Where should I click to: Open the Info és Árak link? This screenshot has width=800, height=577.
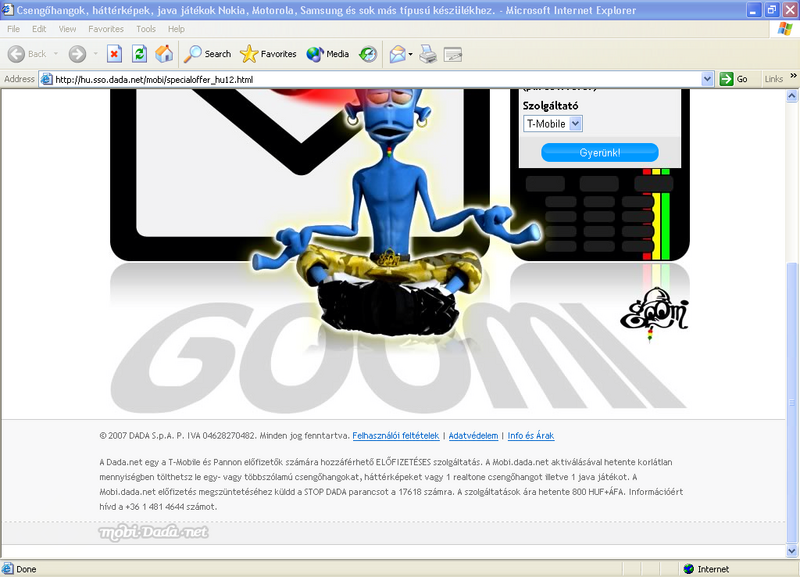[x=531, y=436]
